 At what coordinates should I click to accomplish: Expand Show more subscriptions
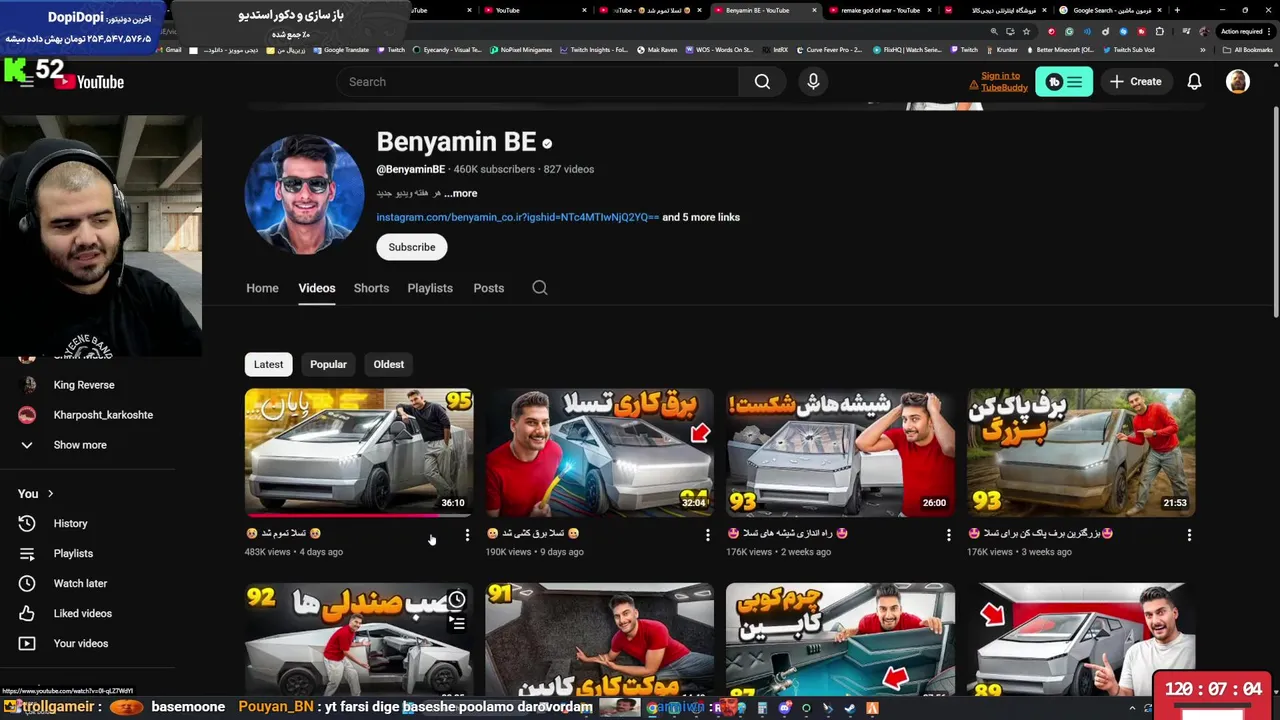click(x=80, y=445)
